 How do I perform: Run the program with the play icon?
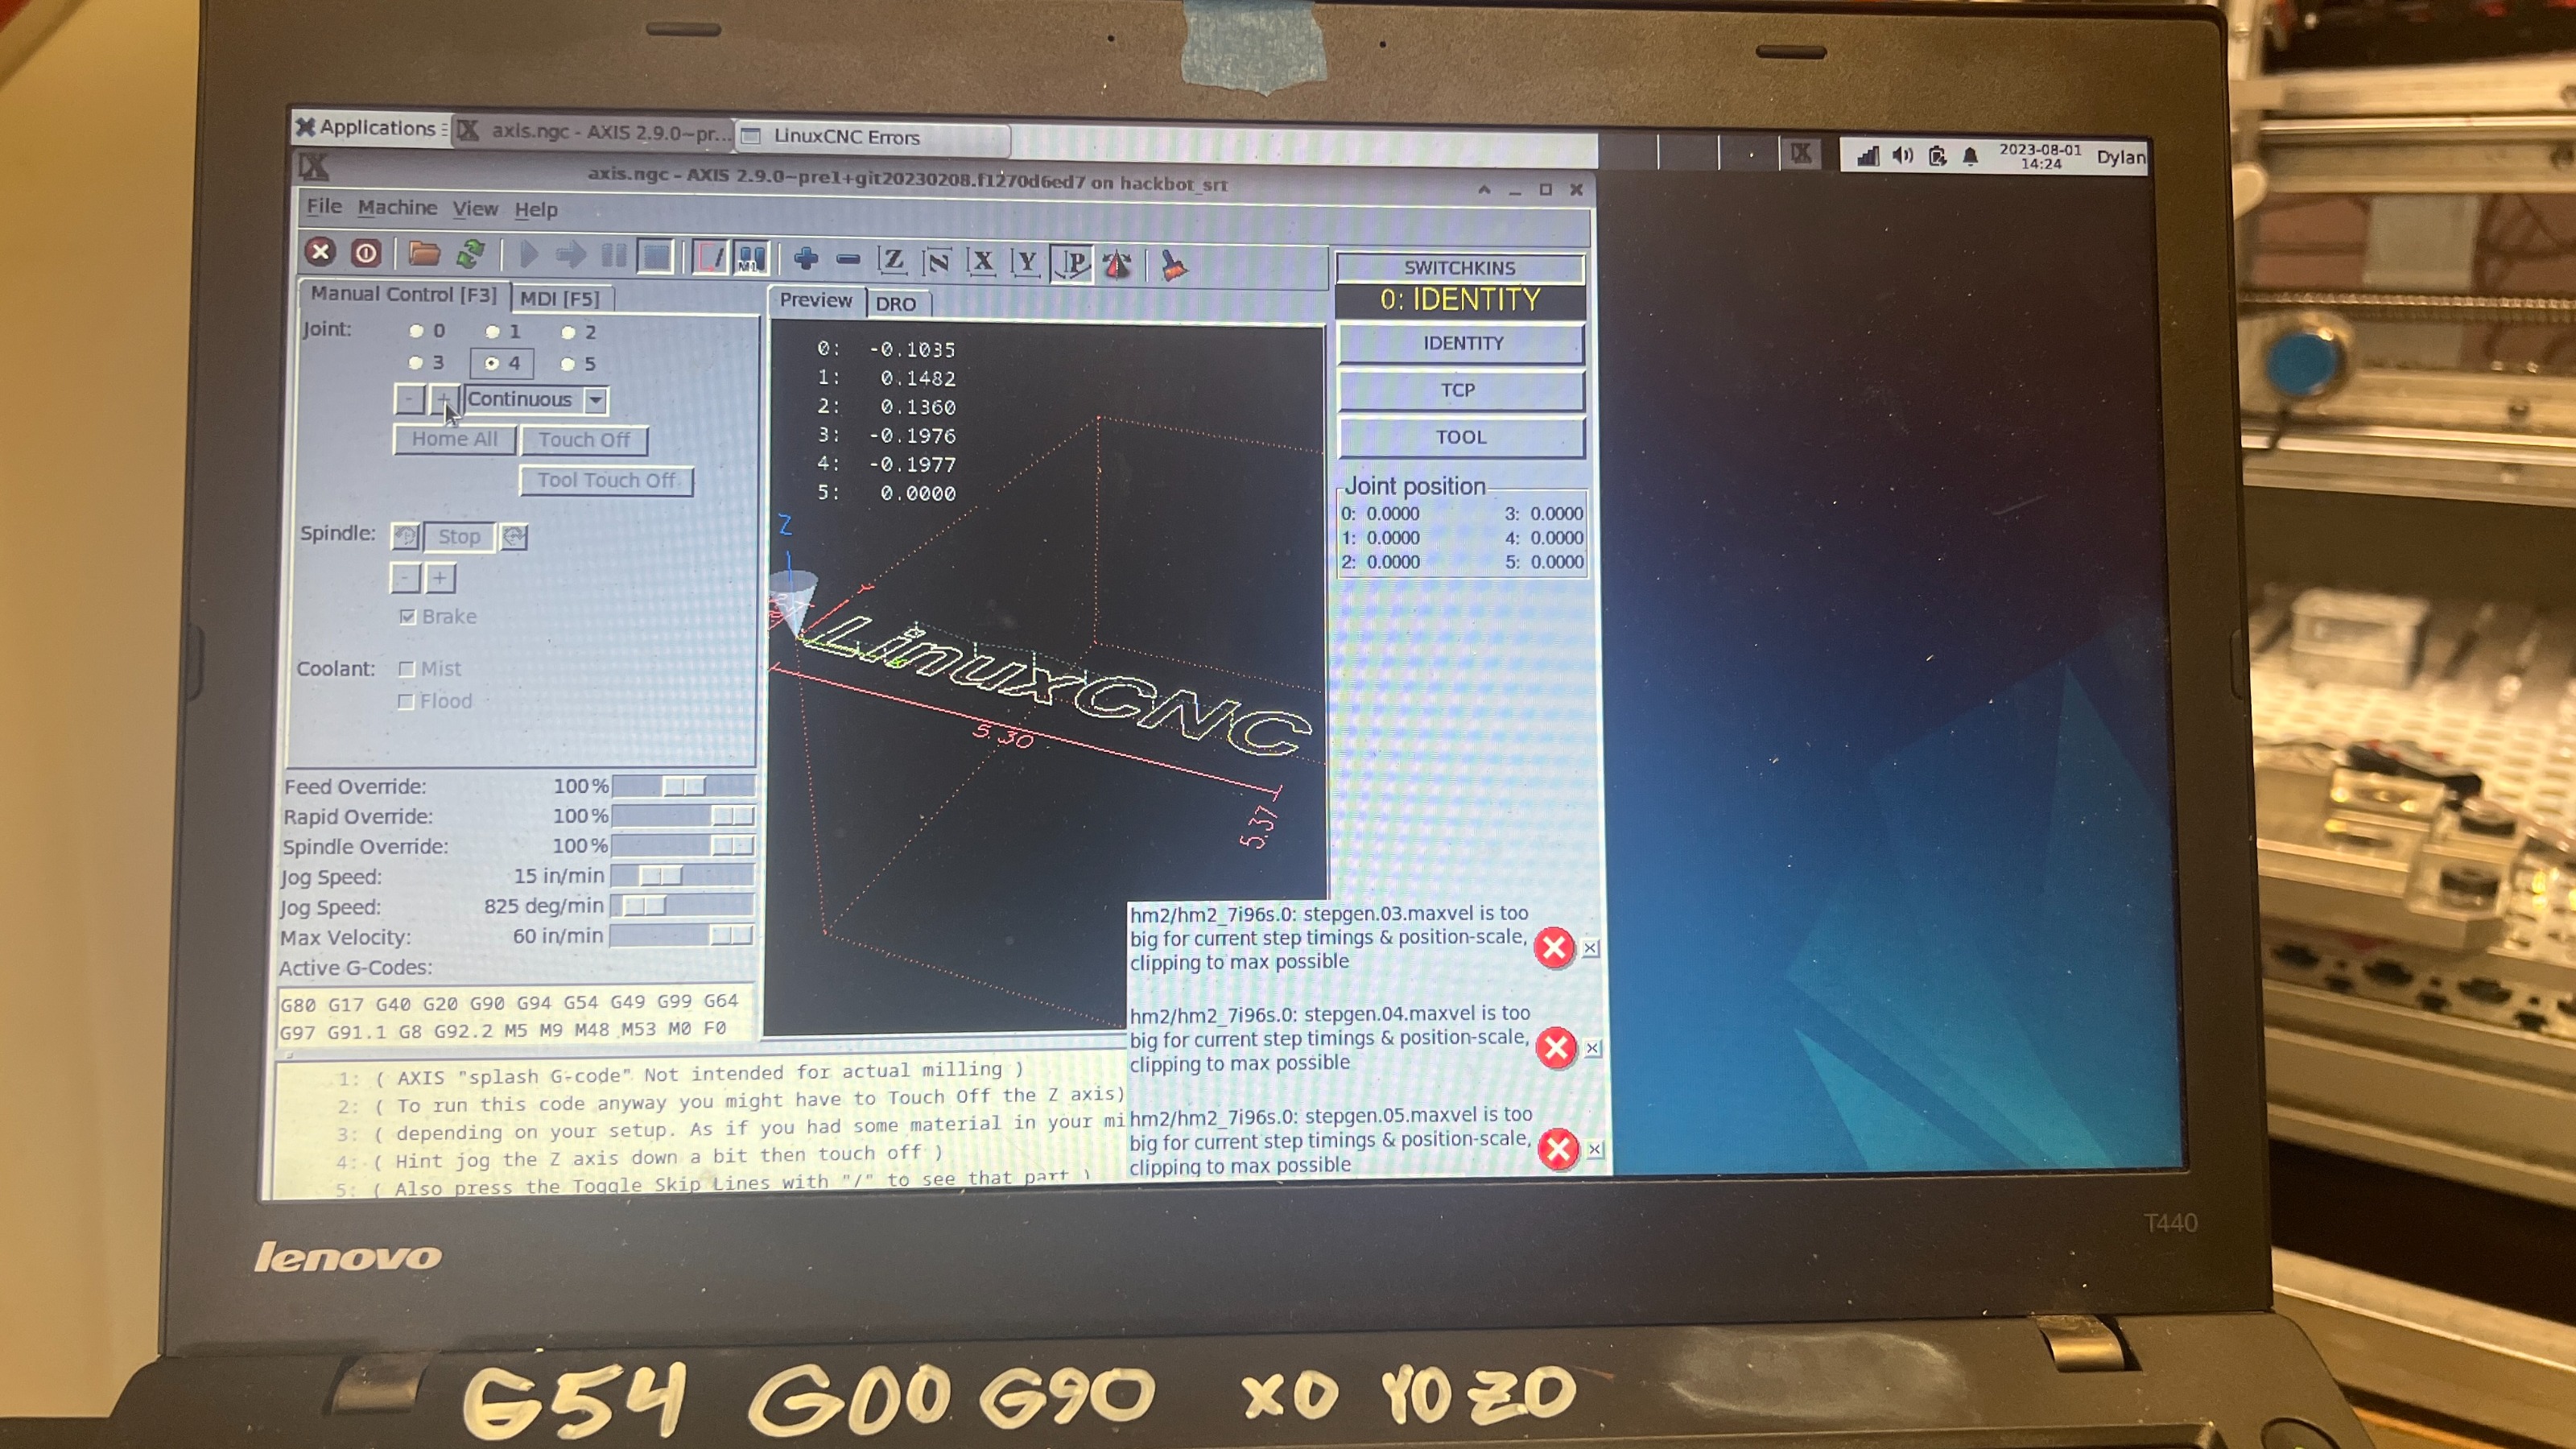click(529, 256)
